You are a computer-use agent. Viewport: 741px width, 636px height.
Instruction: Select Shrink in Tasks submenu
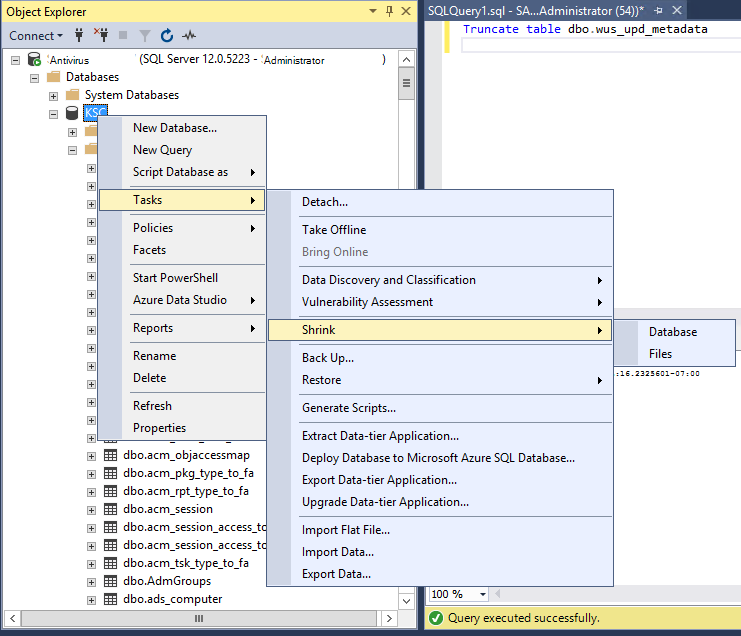point(440,330)
